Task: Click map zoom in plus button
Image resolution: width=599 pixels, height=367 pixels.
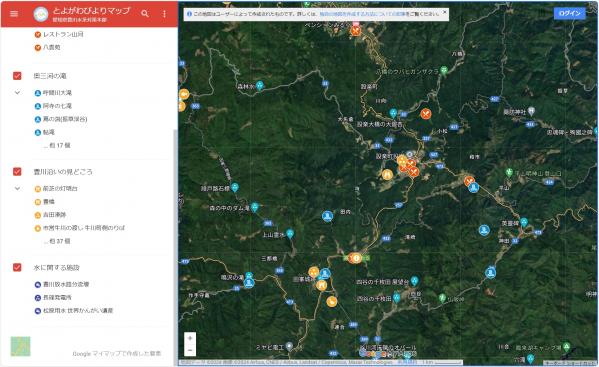Action: click(190, 338)
